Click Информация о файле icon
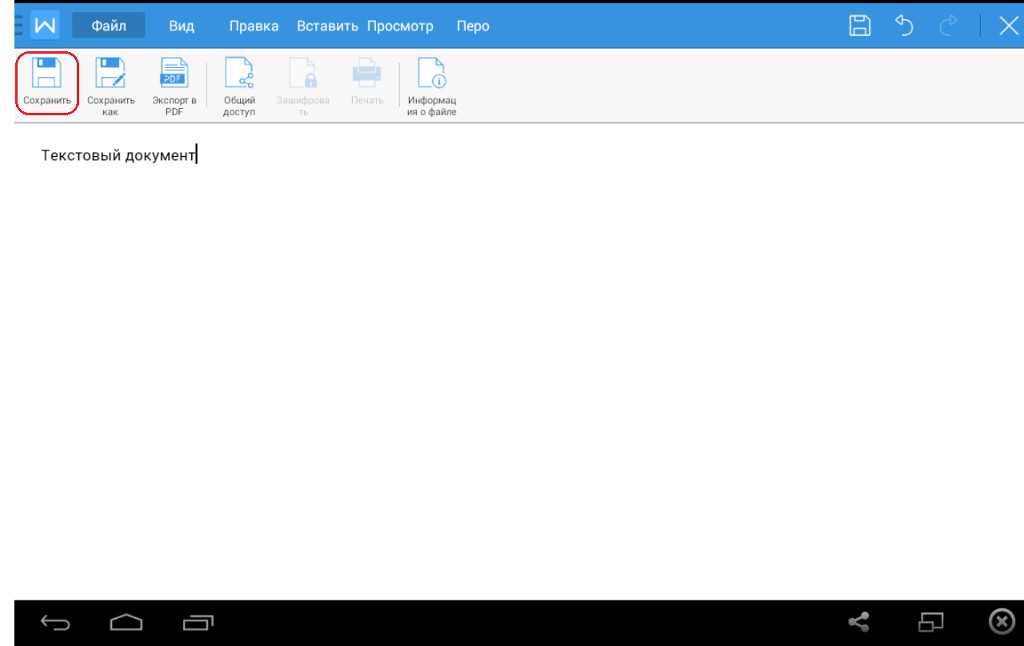The image size is (1024, 646). [431, 76]
